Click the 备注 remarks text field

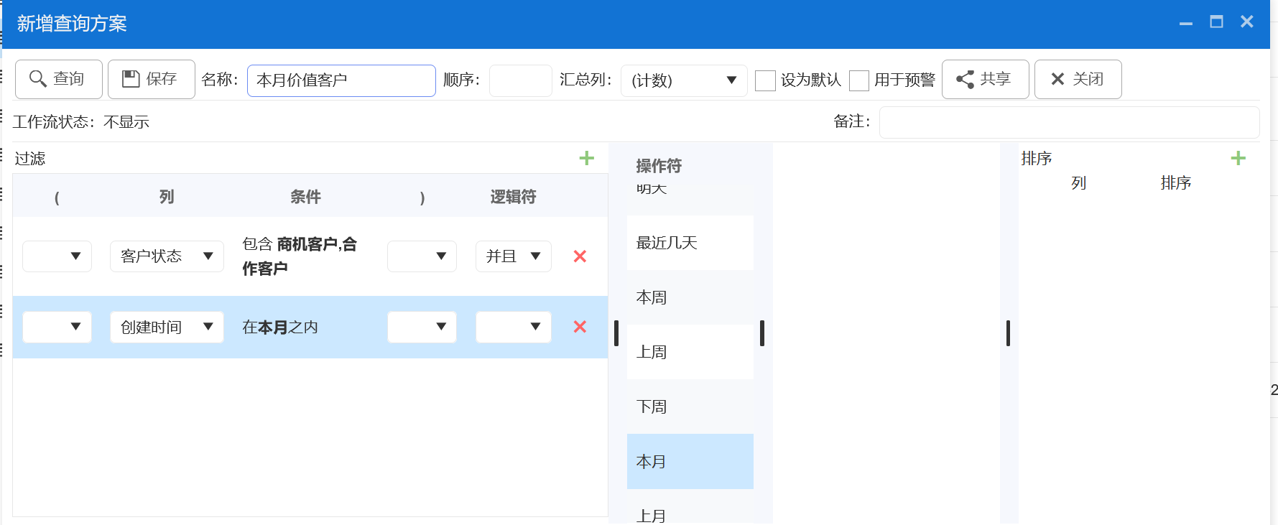point(1068,122)
